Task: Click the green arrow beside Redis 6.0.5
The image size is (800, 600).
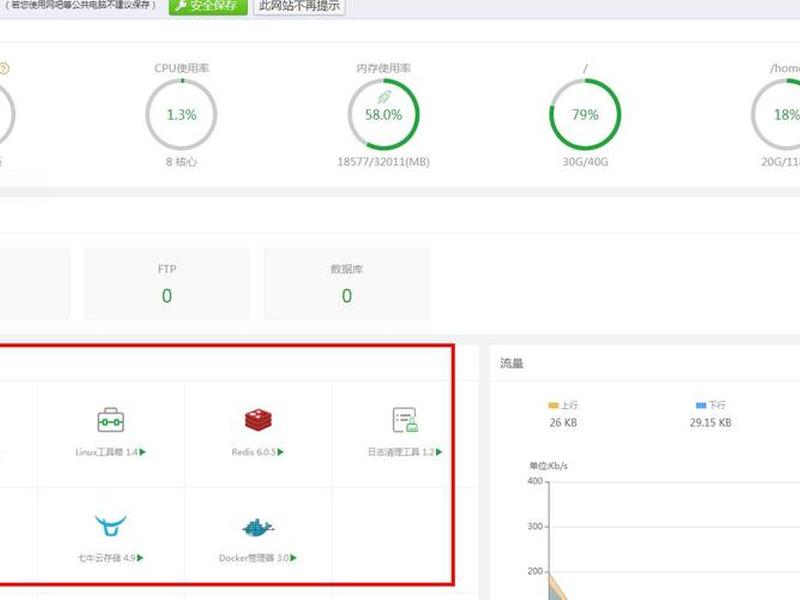Action: [281, 452]
